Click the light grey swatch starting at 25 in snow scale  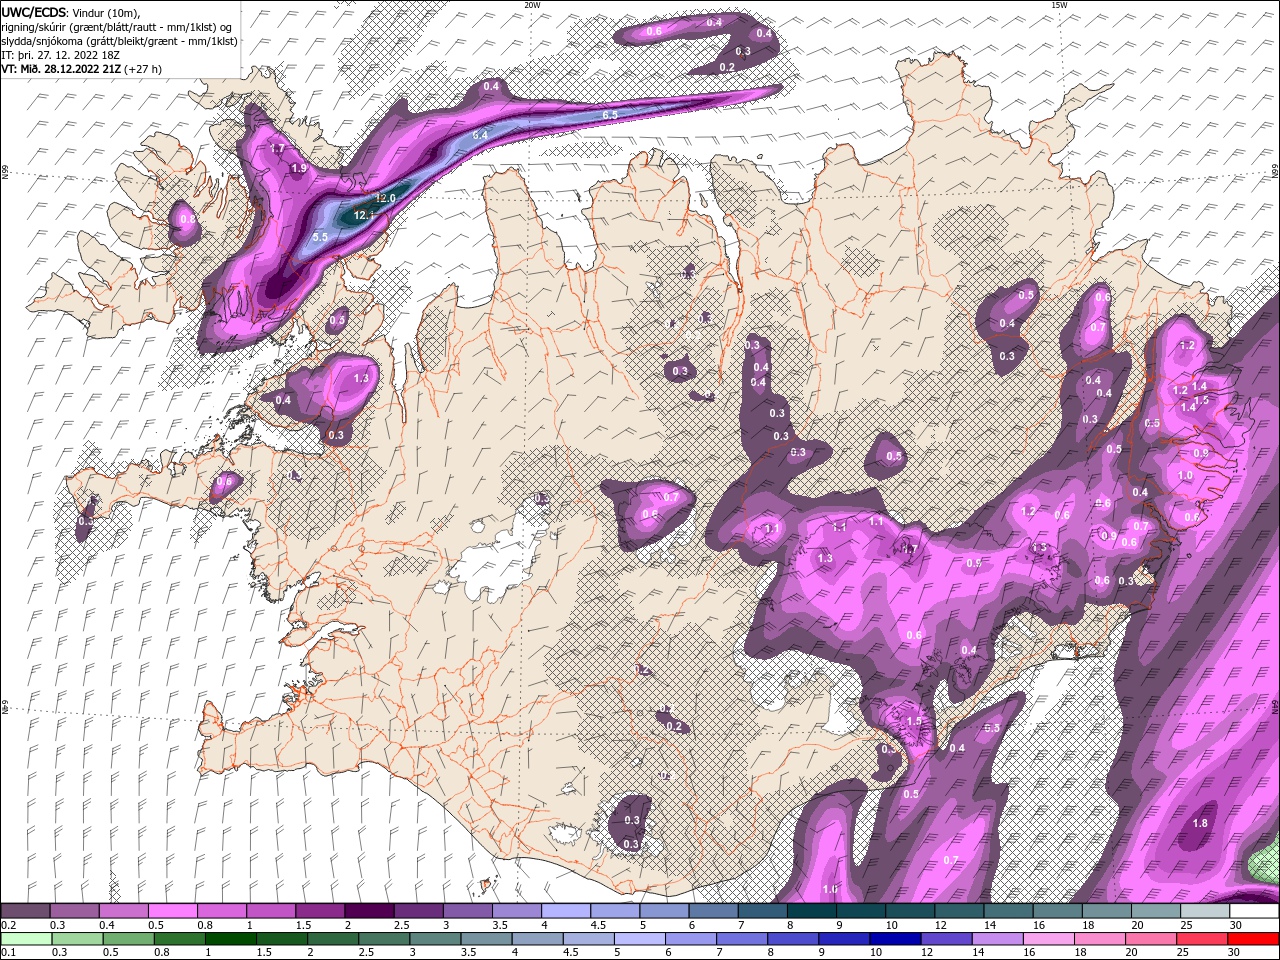coord(1204,911)
